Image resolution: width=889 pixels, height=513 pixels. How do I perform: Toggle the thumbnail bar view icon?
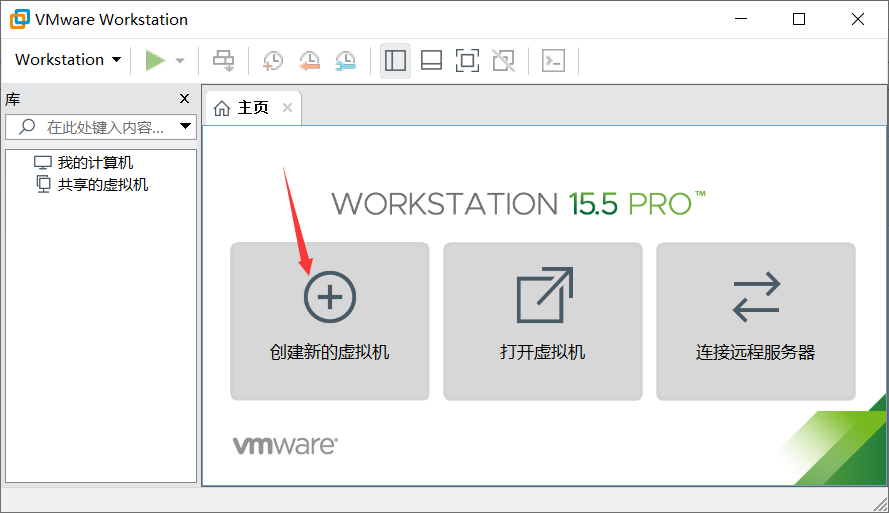[x=431, y=60]
